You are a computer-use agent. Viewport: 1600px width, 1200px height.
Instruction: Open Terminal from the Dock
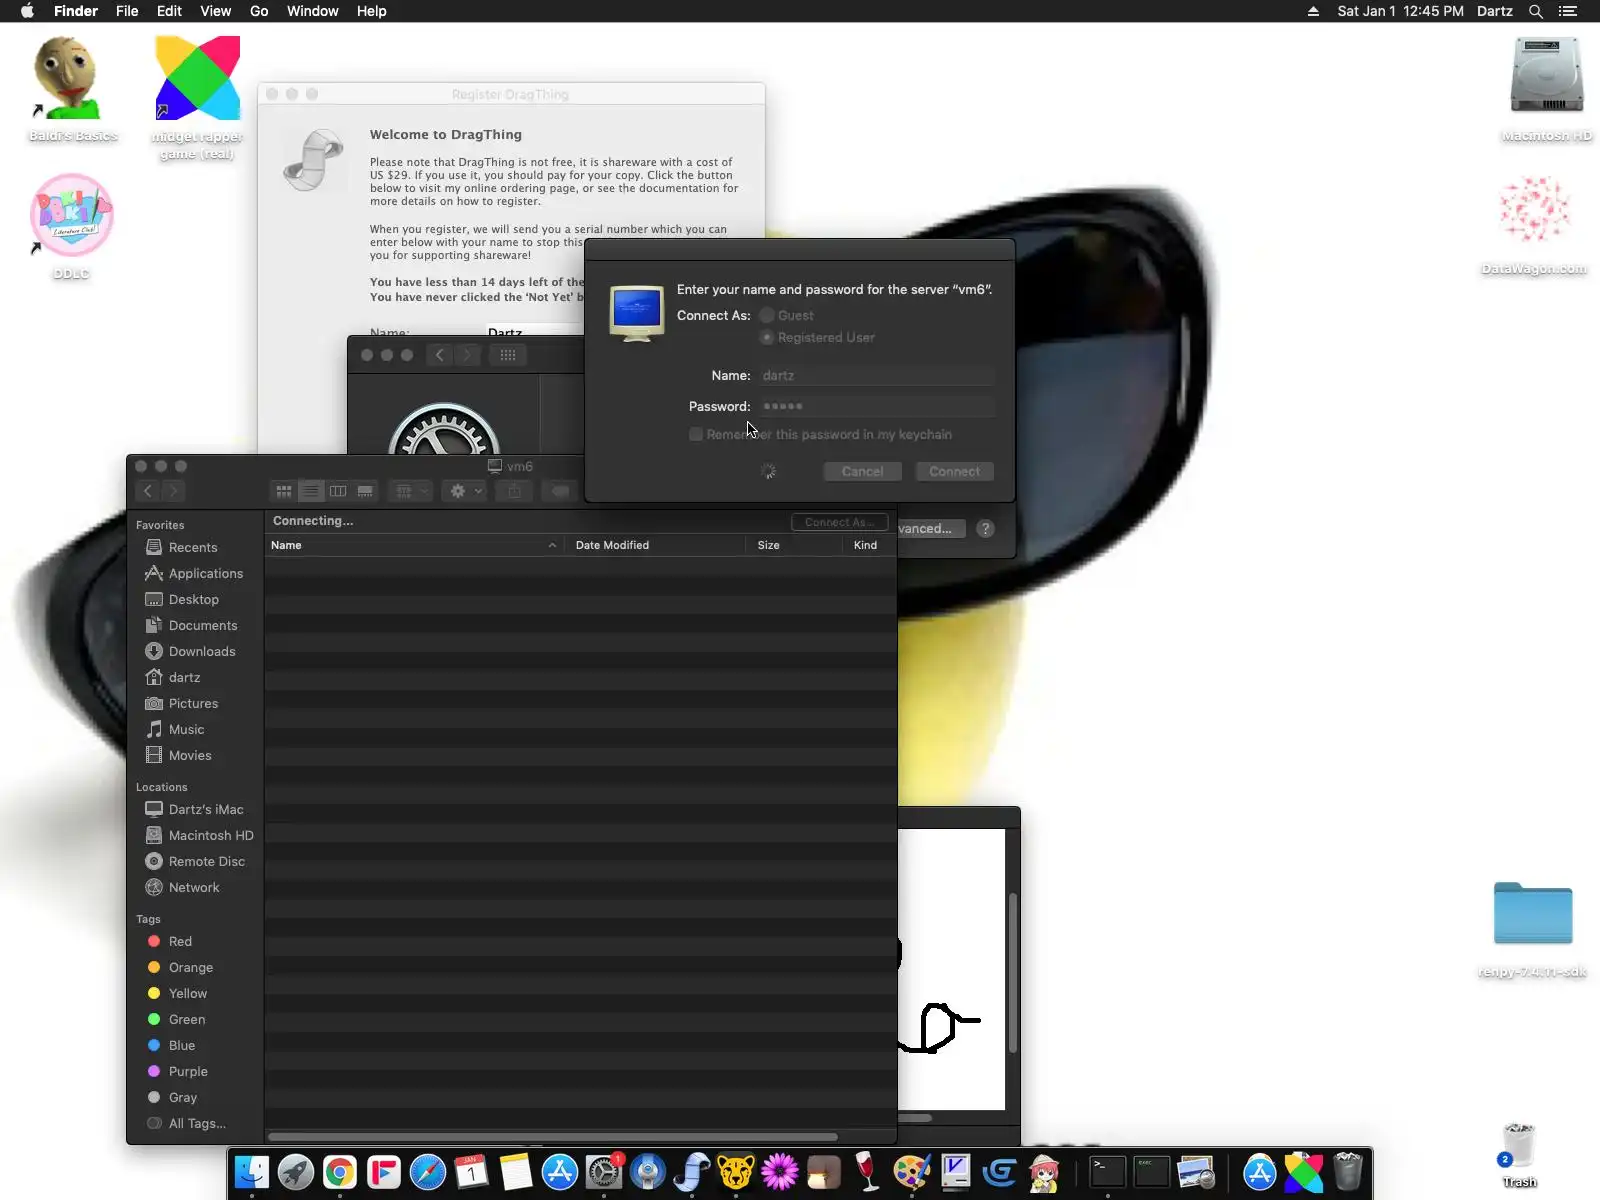(x=1108, y=1172)
